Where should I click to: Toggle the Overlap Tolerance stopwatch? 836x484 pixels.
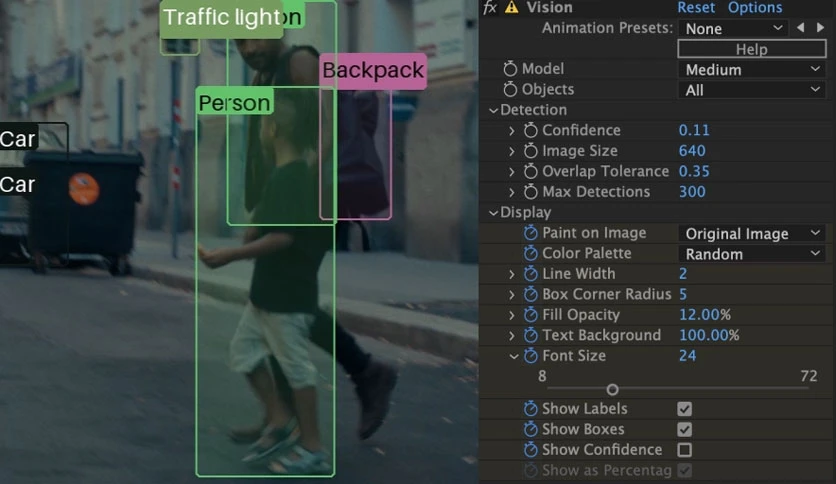[530, 172]
